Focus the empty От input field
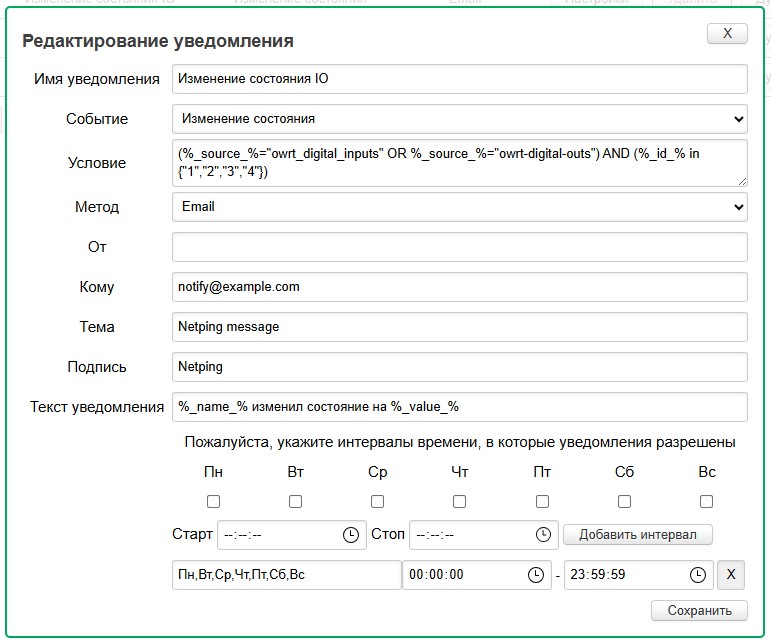This screenshot has height=644, width=771. [x=459, y=247]
